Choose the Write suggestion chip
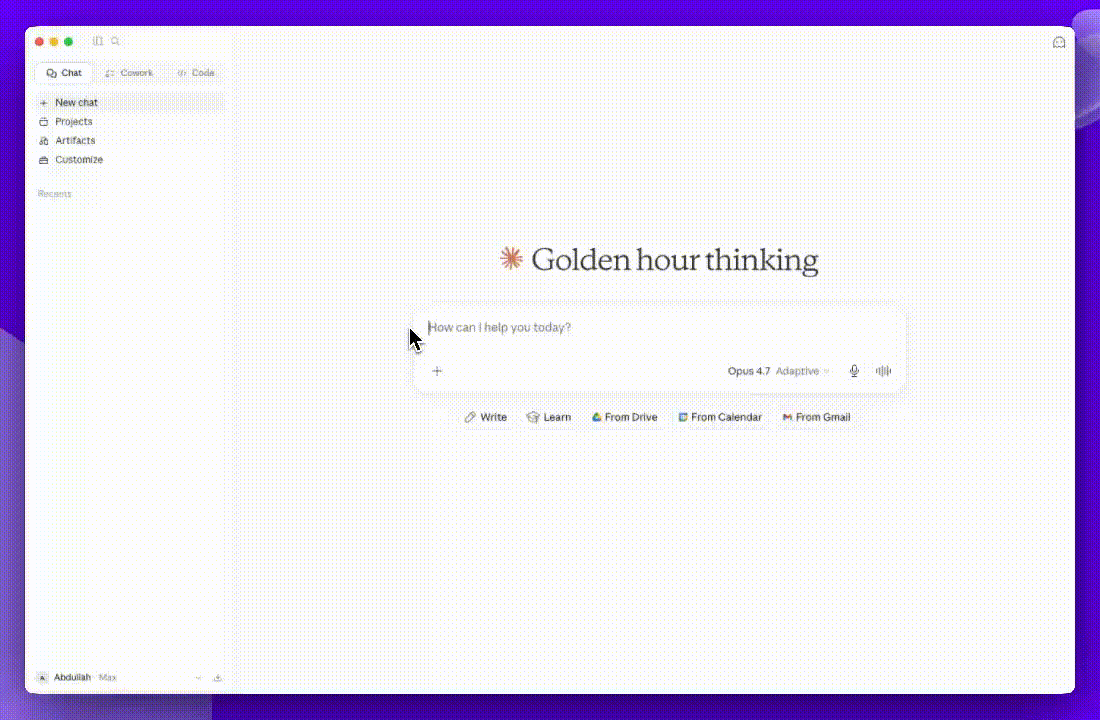This screenshot has width=1100, height=720. (485, 418)
